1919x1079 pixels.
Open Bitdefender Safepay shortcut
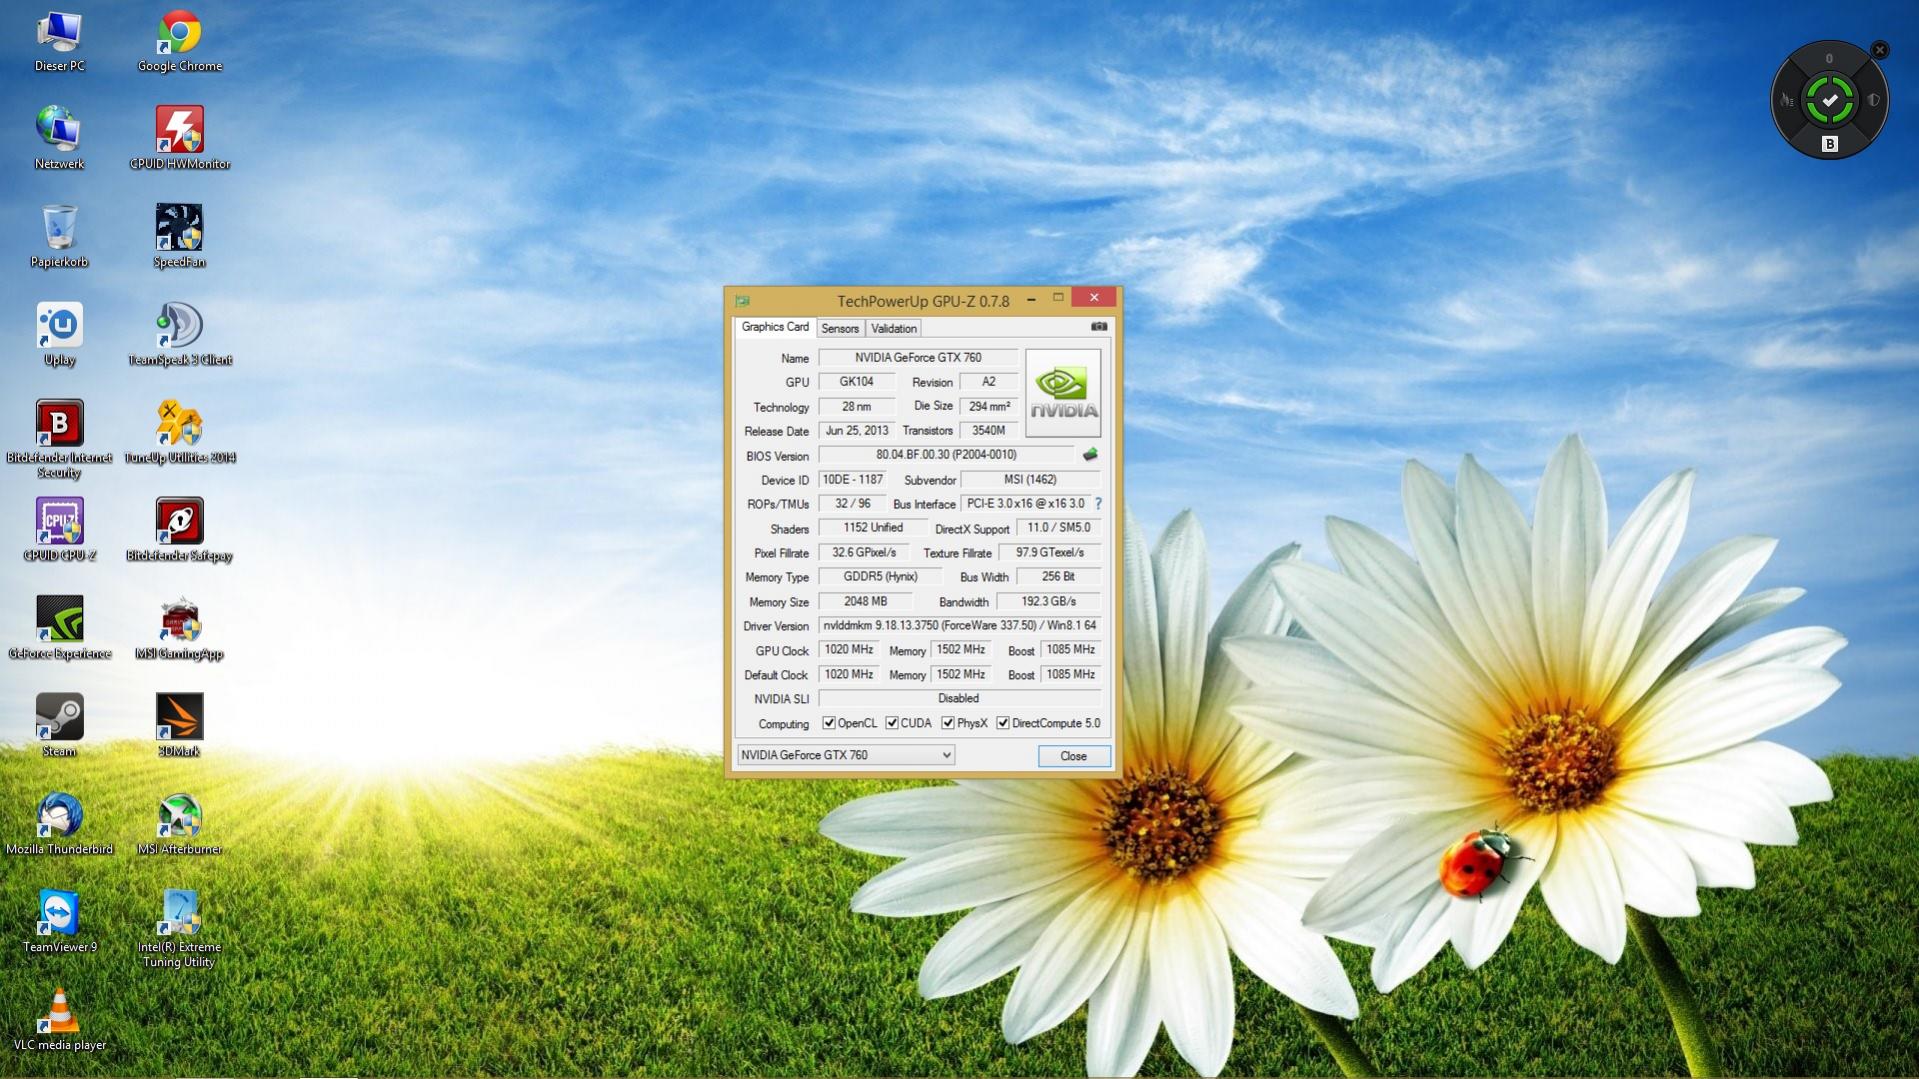179,530
